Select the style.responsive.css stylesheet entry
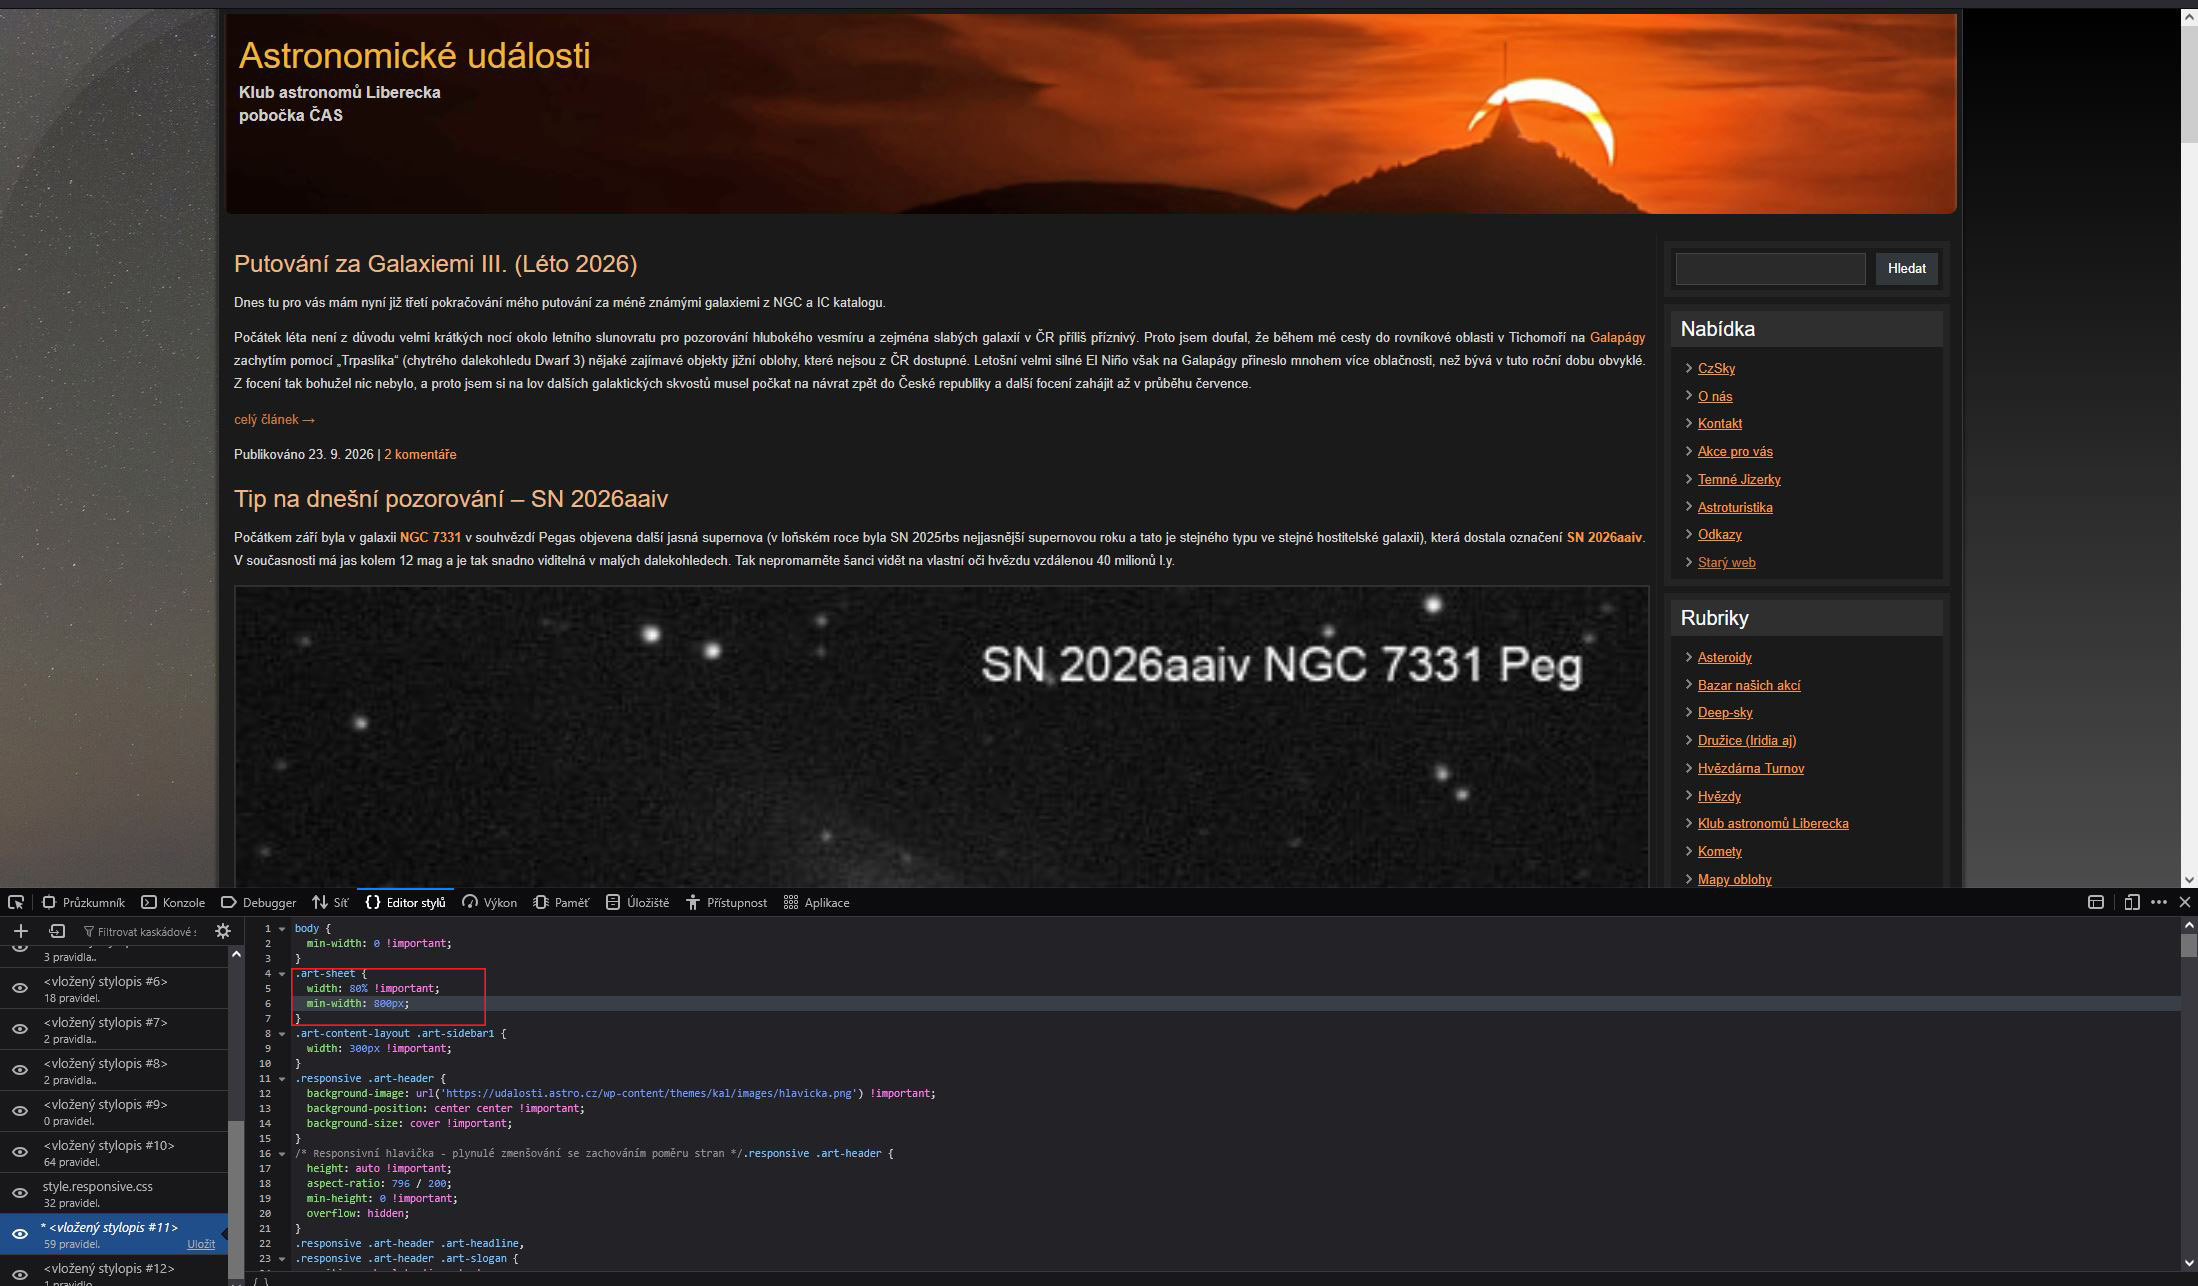The image size is (2198, 1286). click(x=115, y=1193)
